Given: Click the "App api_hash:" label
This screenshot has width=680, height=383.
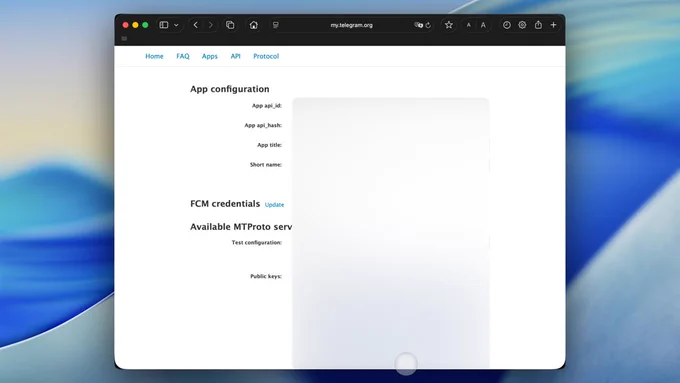Looking at the screenshot, I should (x=263, y=125).
